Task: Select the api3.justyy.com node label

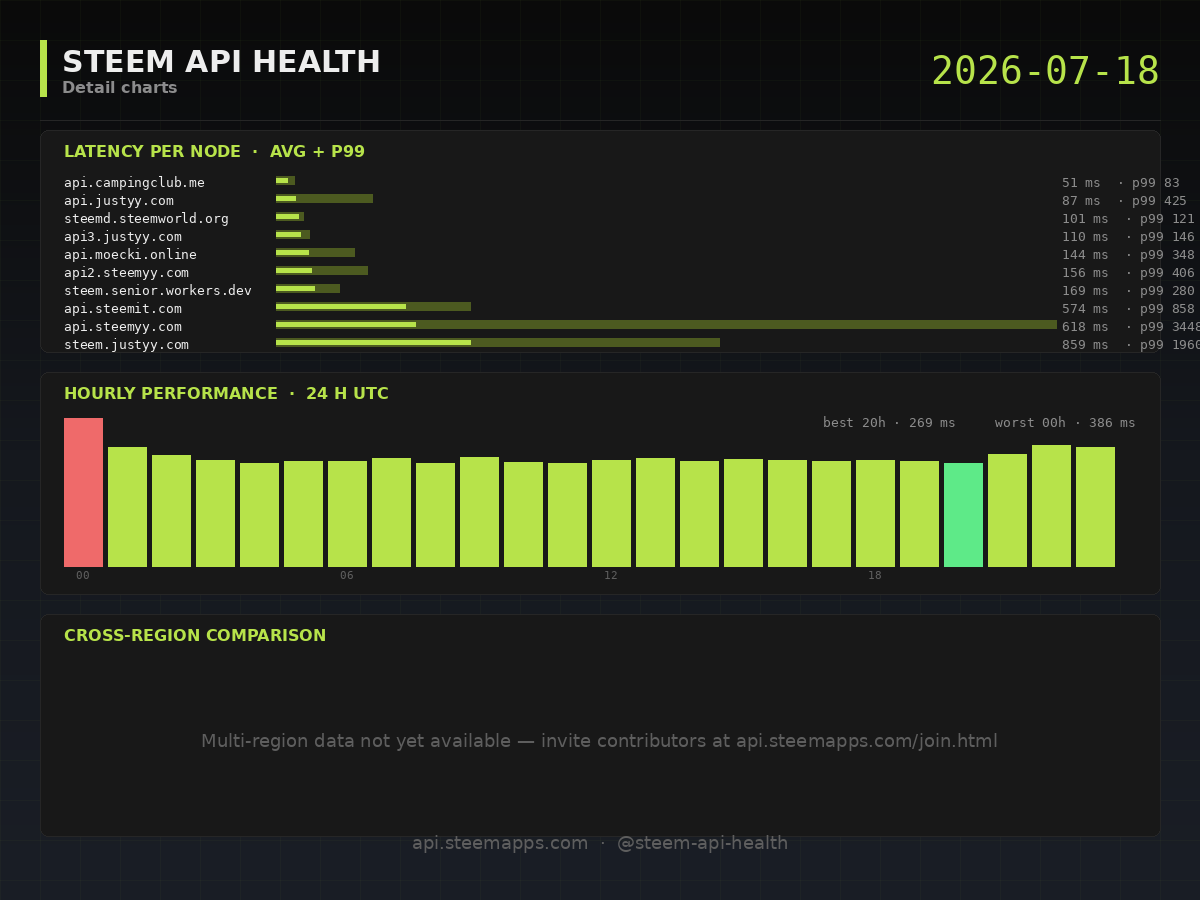Action: coord(123,237)
